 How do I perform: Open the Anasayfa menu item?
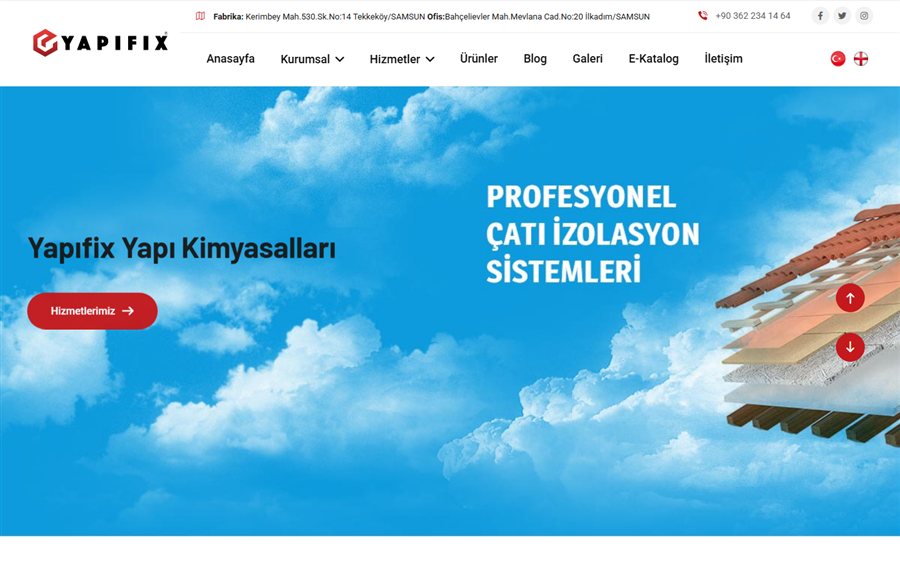pos(230,59)
